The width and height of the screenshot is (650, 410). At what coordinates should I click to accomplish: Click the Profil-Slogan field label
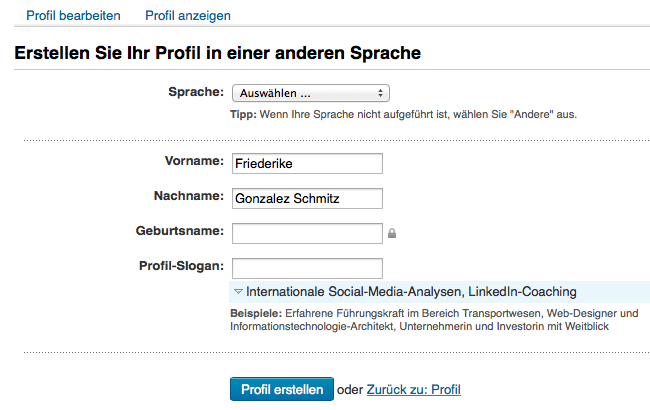[181, 266]
